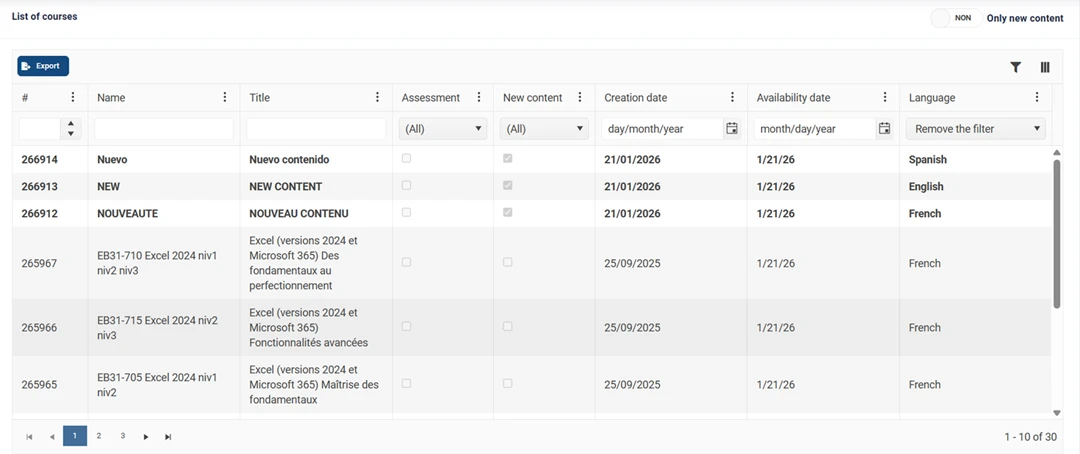This screenshot has width=1080, height=454.
Task: Open the column chooser icon
Action: pyautogui.click(x=1045, y=67)
